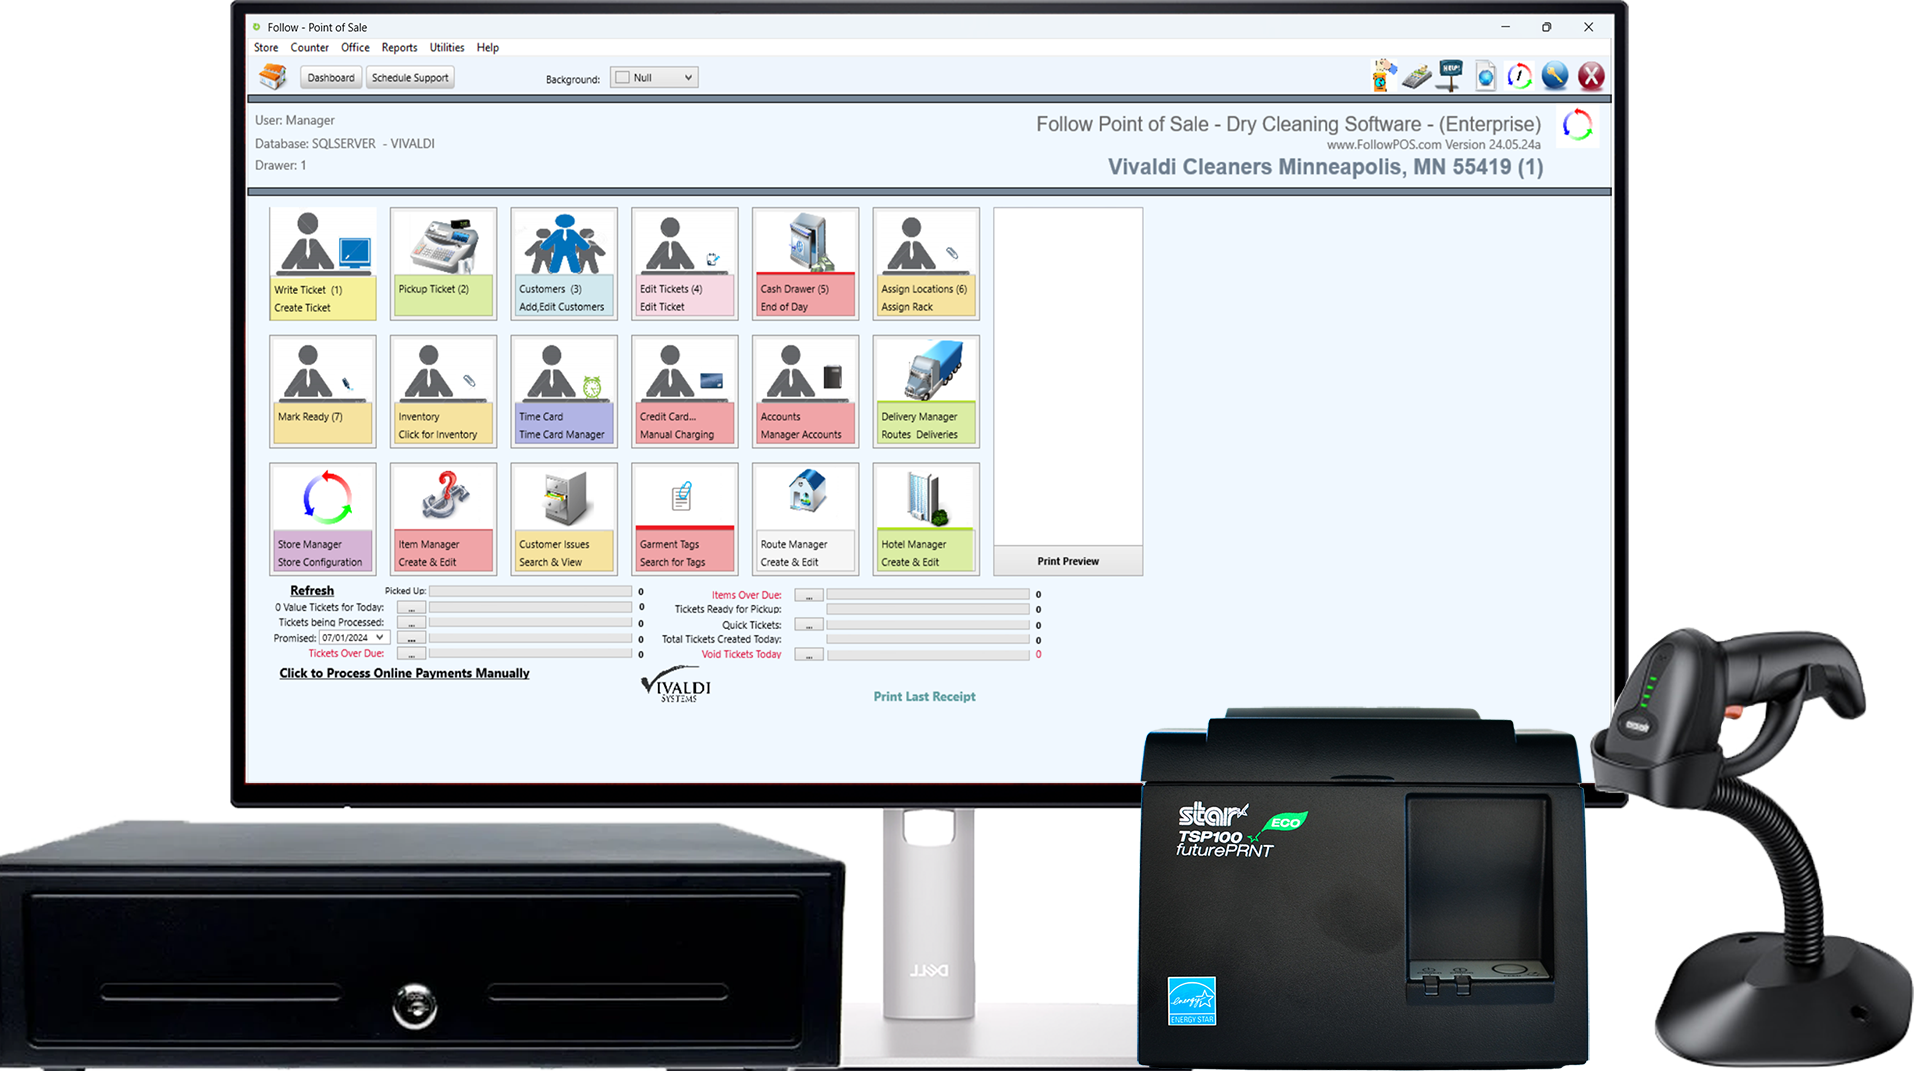Open Store Manager configuration tile
Screen dimensions: 1920x1071
[323, 519]
